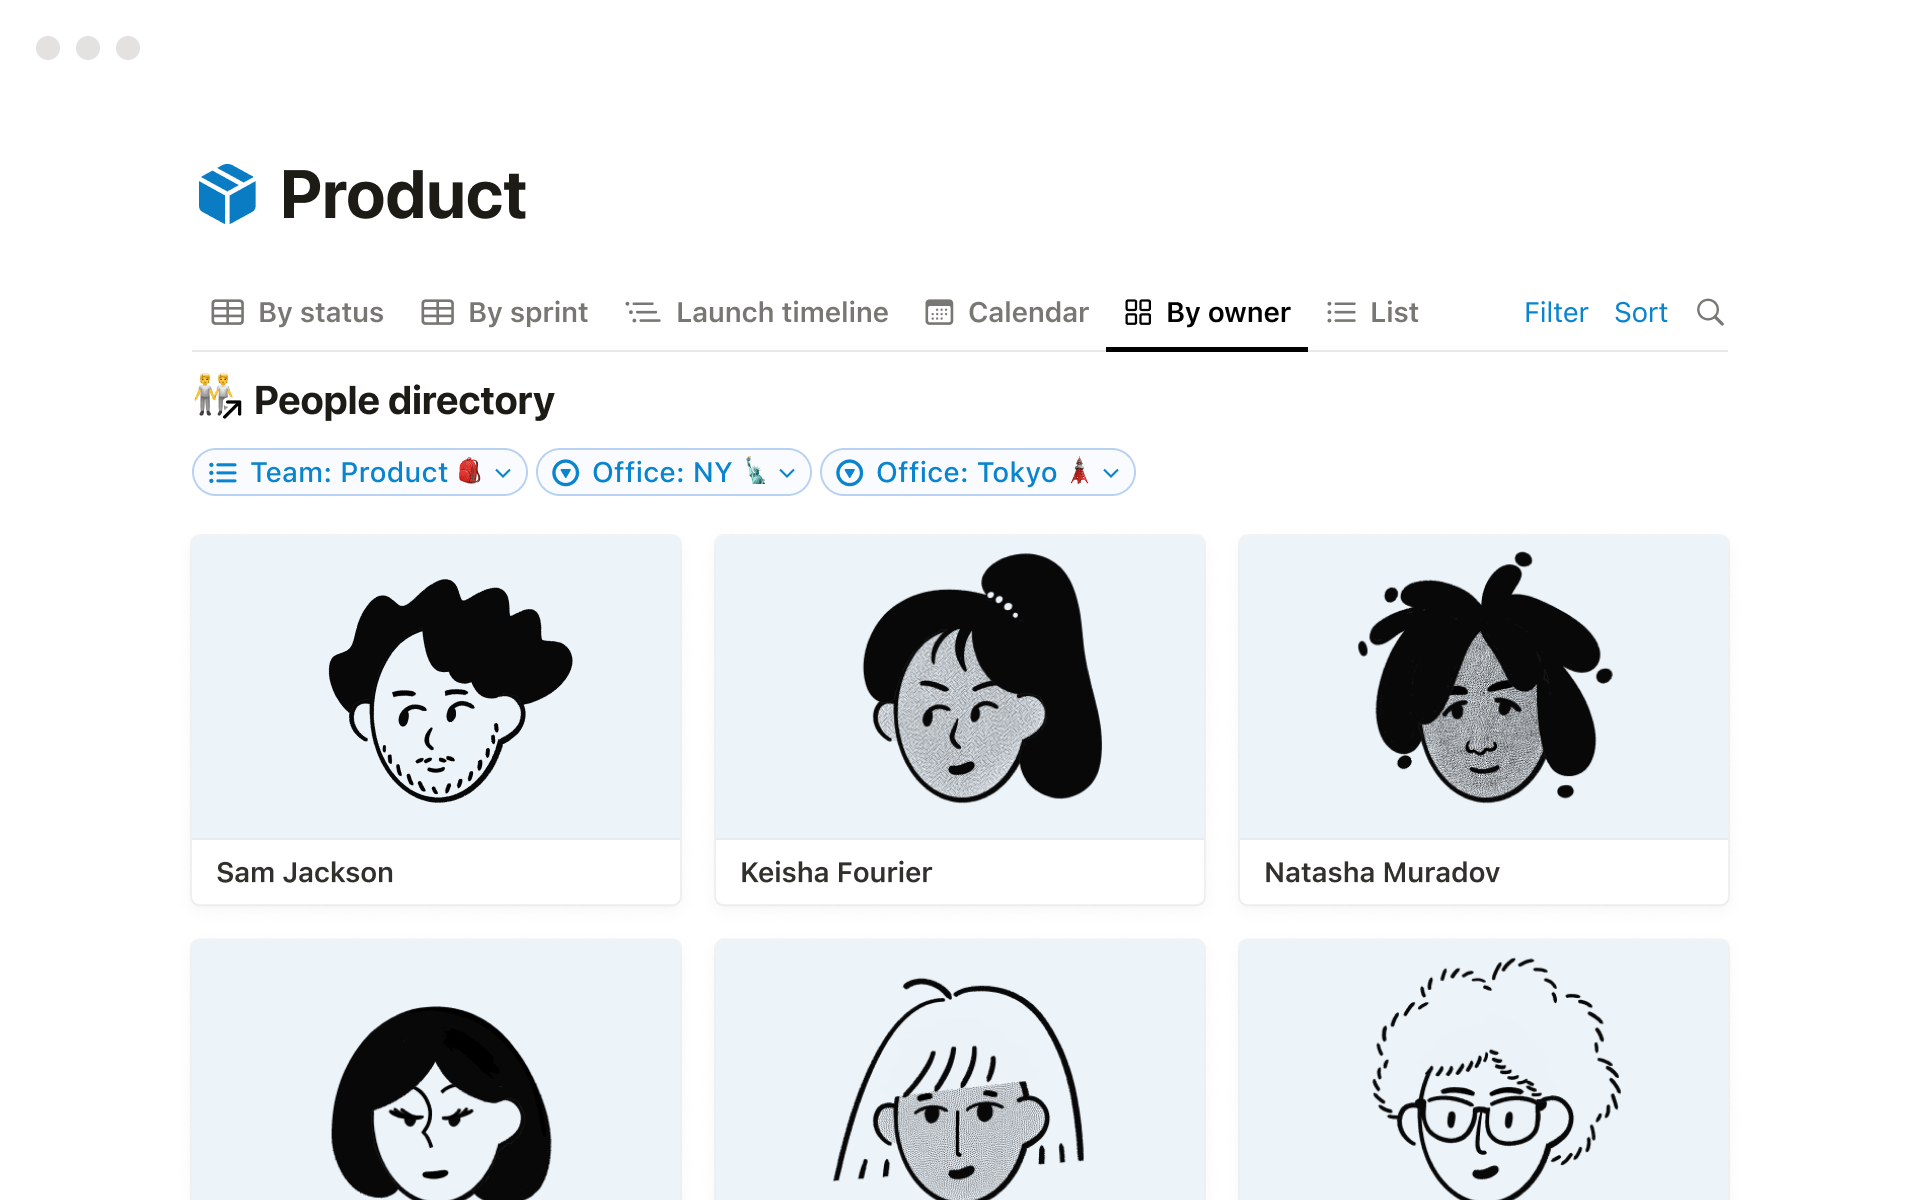1920x1200 pixels.
Task: Click the People directory emoji icon
Action: pos(217,397)
